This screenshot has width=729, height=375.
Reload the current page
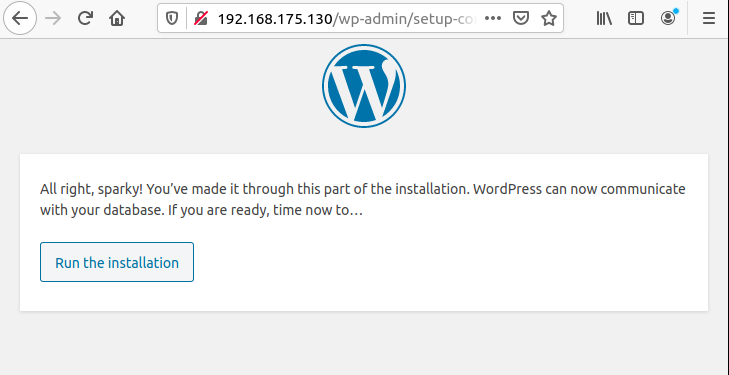[85, 18]
